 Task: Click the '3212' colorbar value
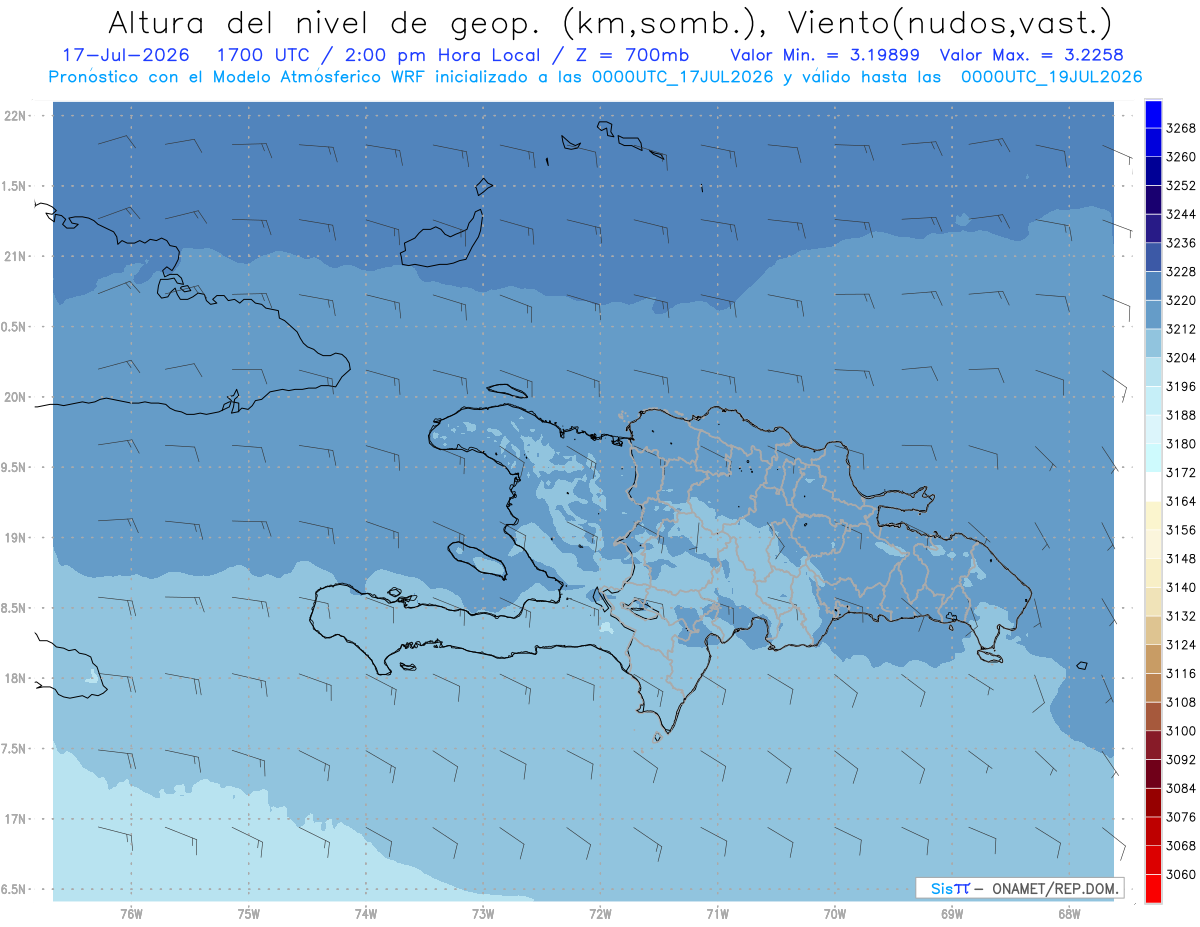pos(1181,329)
